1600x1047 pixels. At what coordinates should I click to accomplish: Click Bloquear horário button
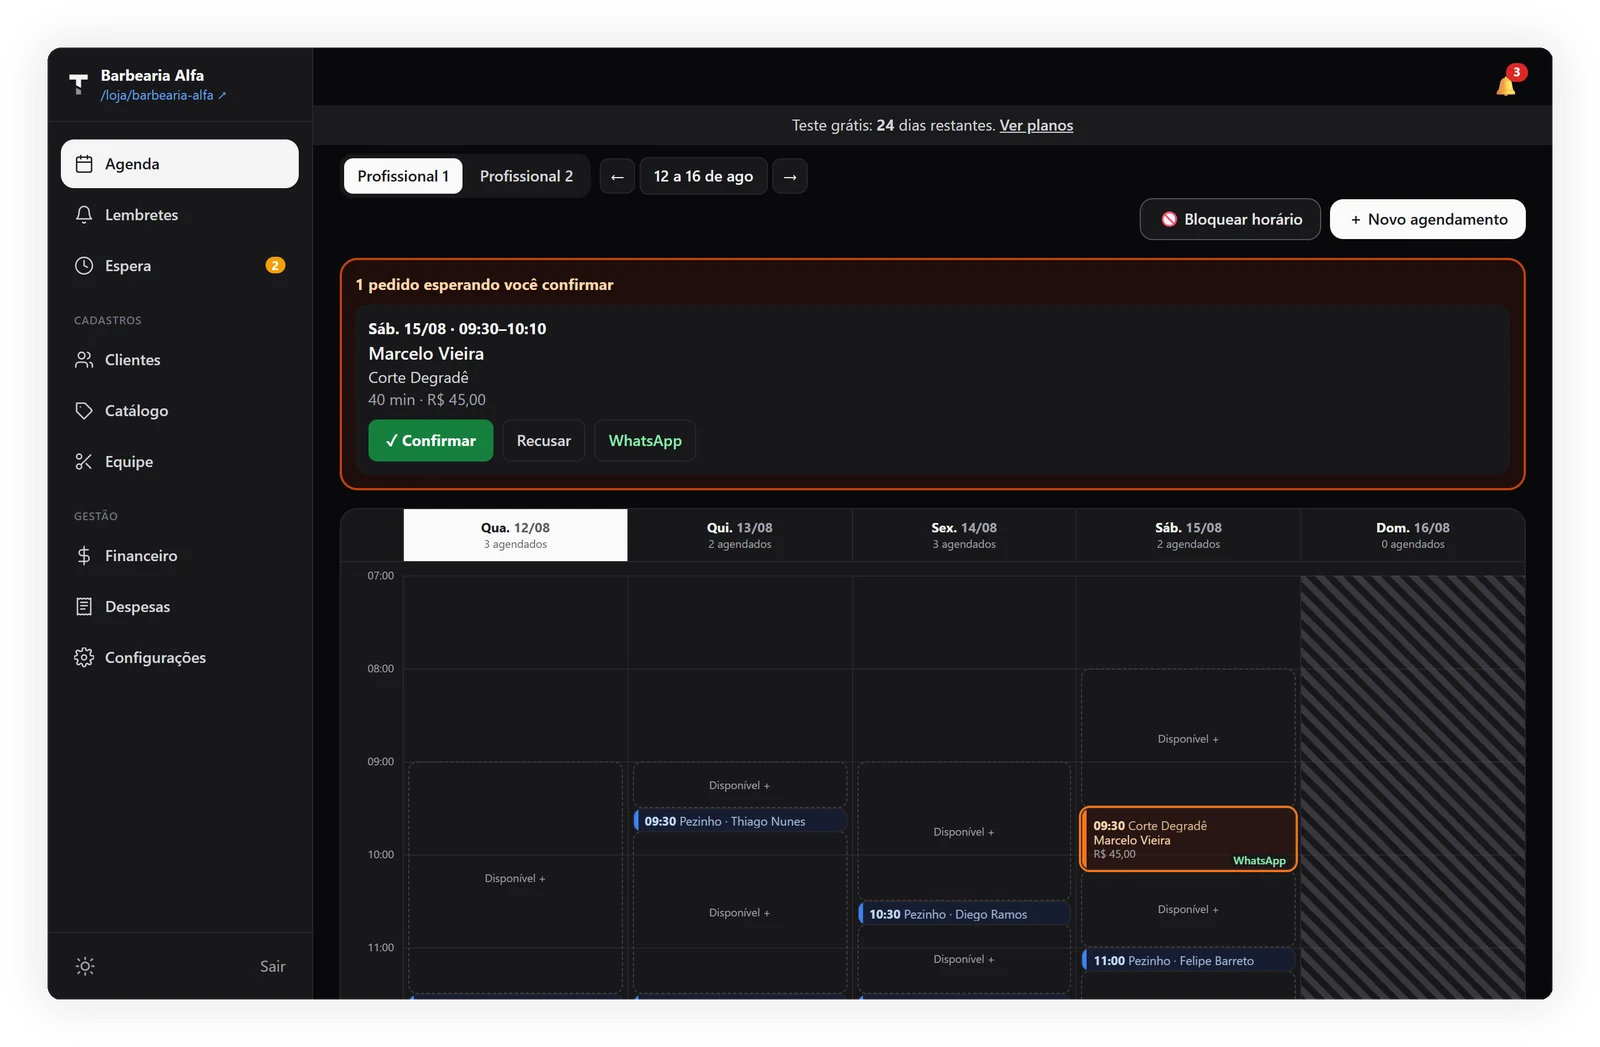1230,219
